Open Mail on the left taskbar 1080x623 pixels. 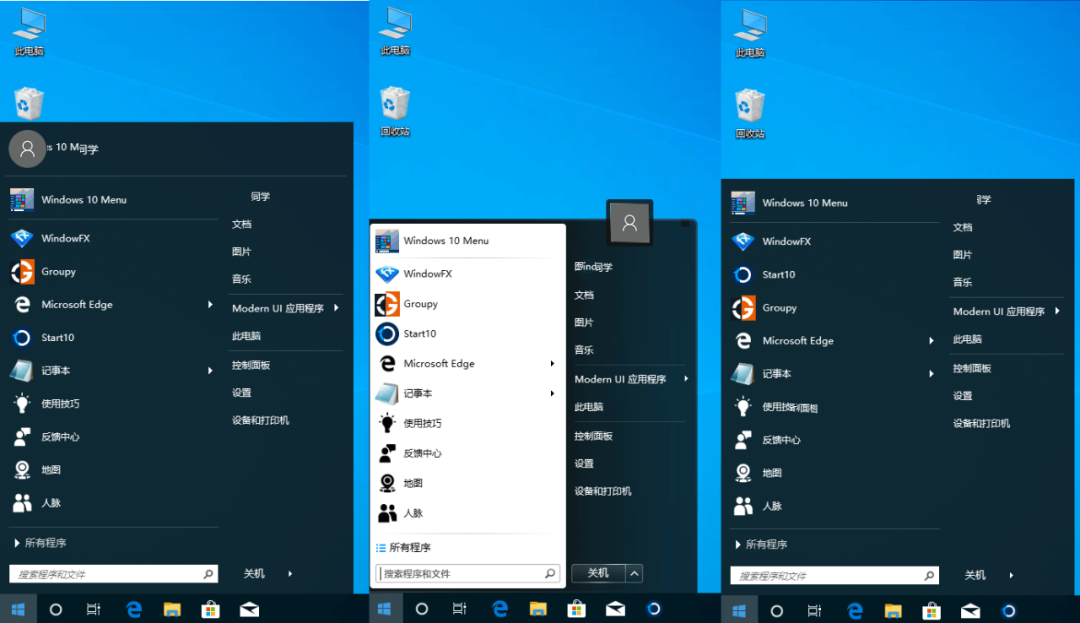coord(249,609)
